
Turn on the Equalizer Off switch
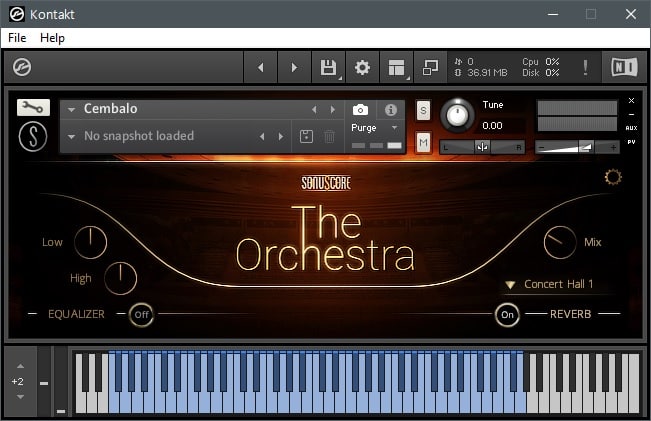[141, 314]
